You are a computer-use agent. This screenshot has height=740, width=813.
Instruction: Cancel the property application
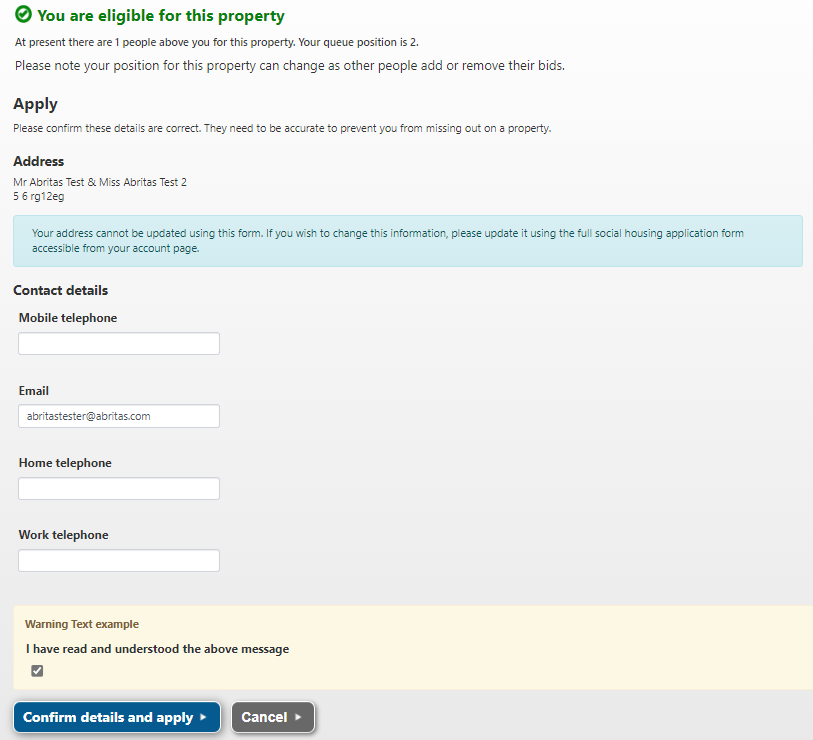[272, 717]
